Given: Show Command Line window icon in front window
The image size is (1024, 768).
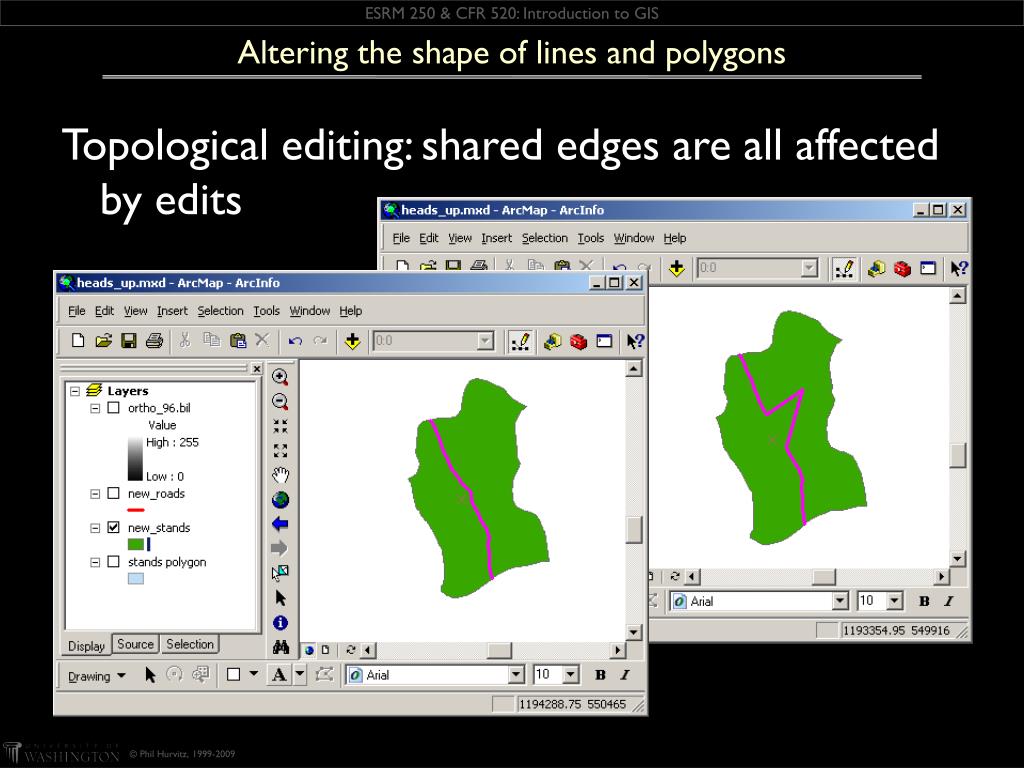Looking at the screenshot, I should pos(604,341).
